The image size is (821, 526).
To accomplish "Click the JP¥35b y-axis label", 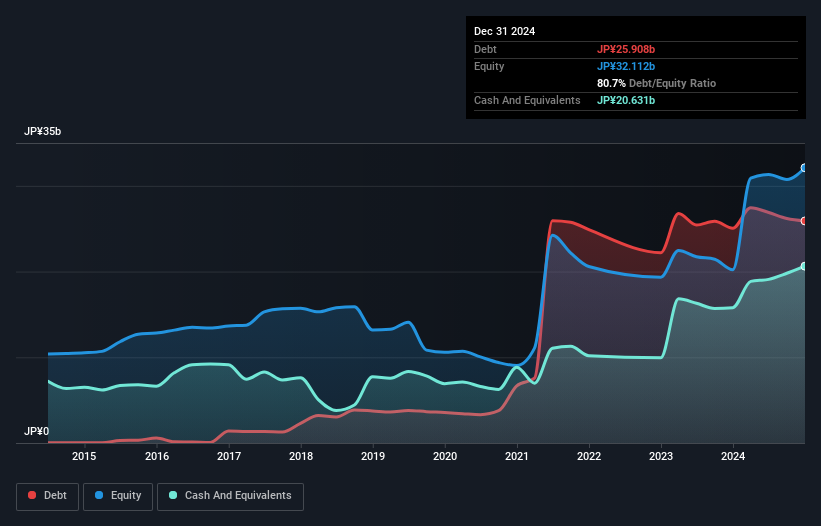I will coord(42,131).
